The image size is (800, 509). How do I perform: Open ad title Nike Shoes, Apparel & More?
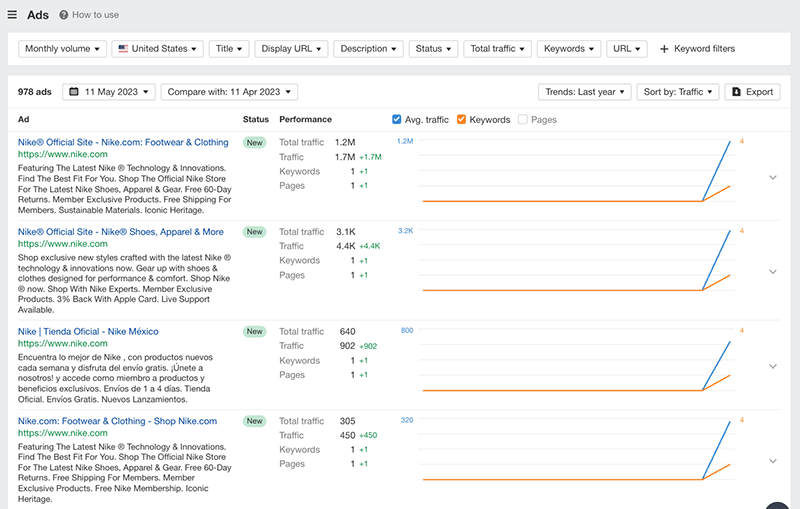120,232
